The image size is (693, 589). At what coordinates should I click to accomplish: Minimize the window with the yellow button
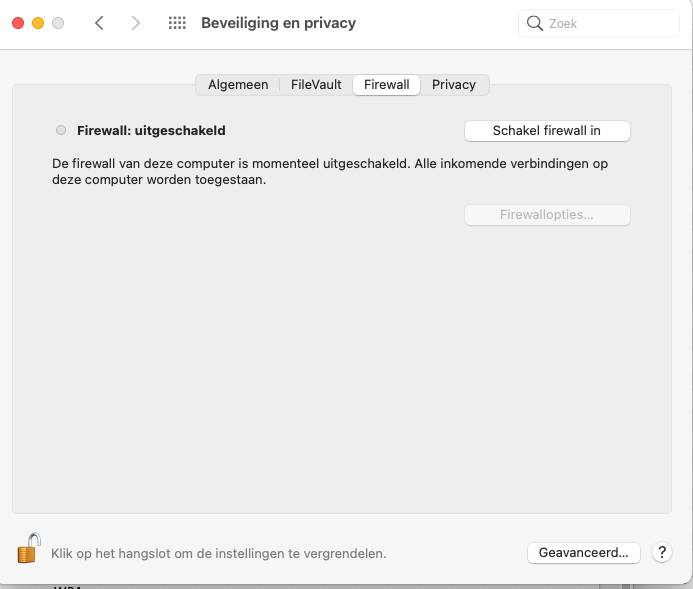tap(38, 23)
